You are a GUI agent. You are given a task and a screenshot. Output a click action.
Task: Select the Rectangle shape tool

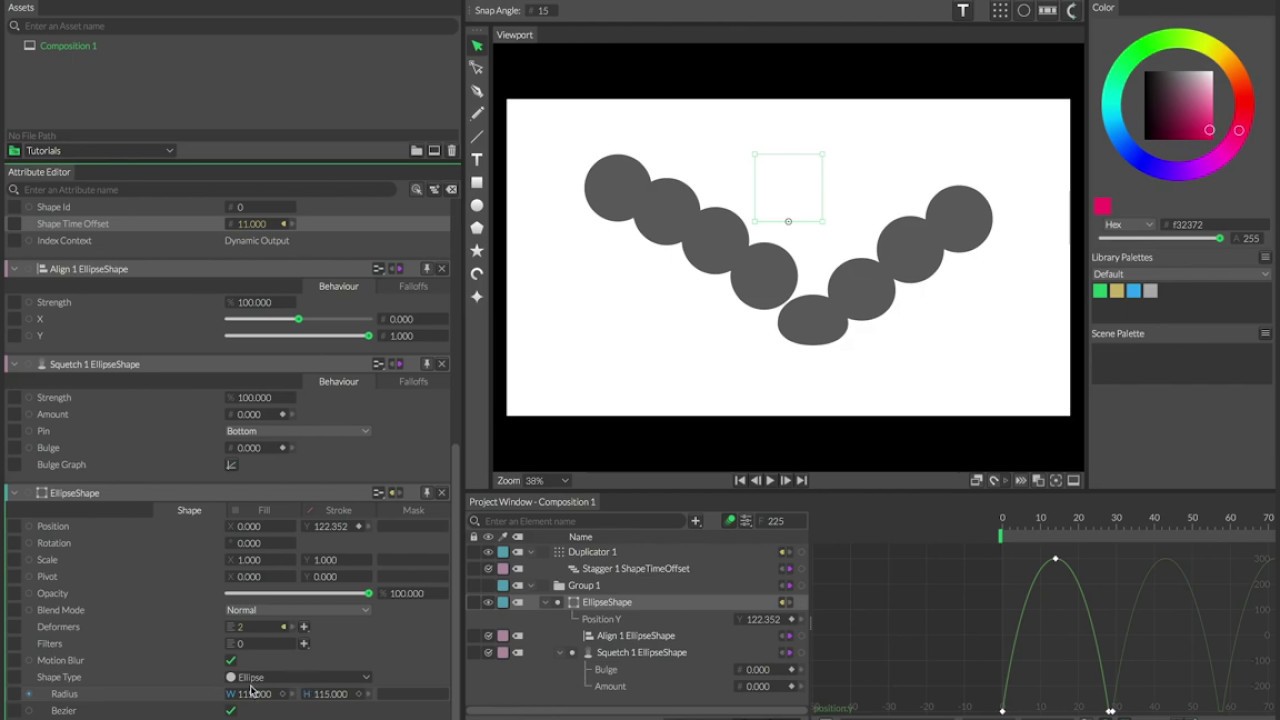tap(477, 182)
